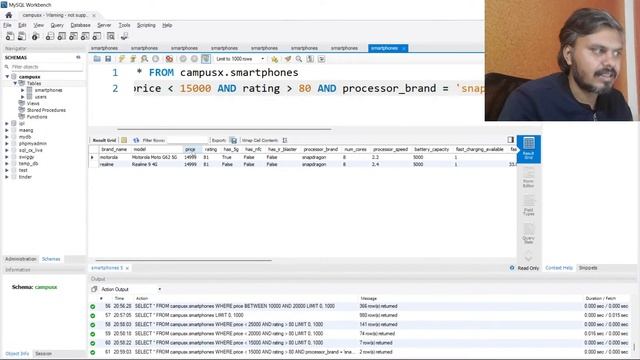Expand the smartphones table node
The width and height of the screenshot is (640, 360).
[23, 90]
